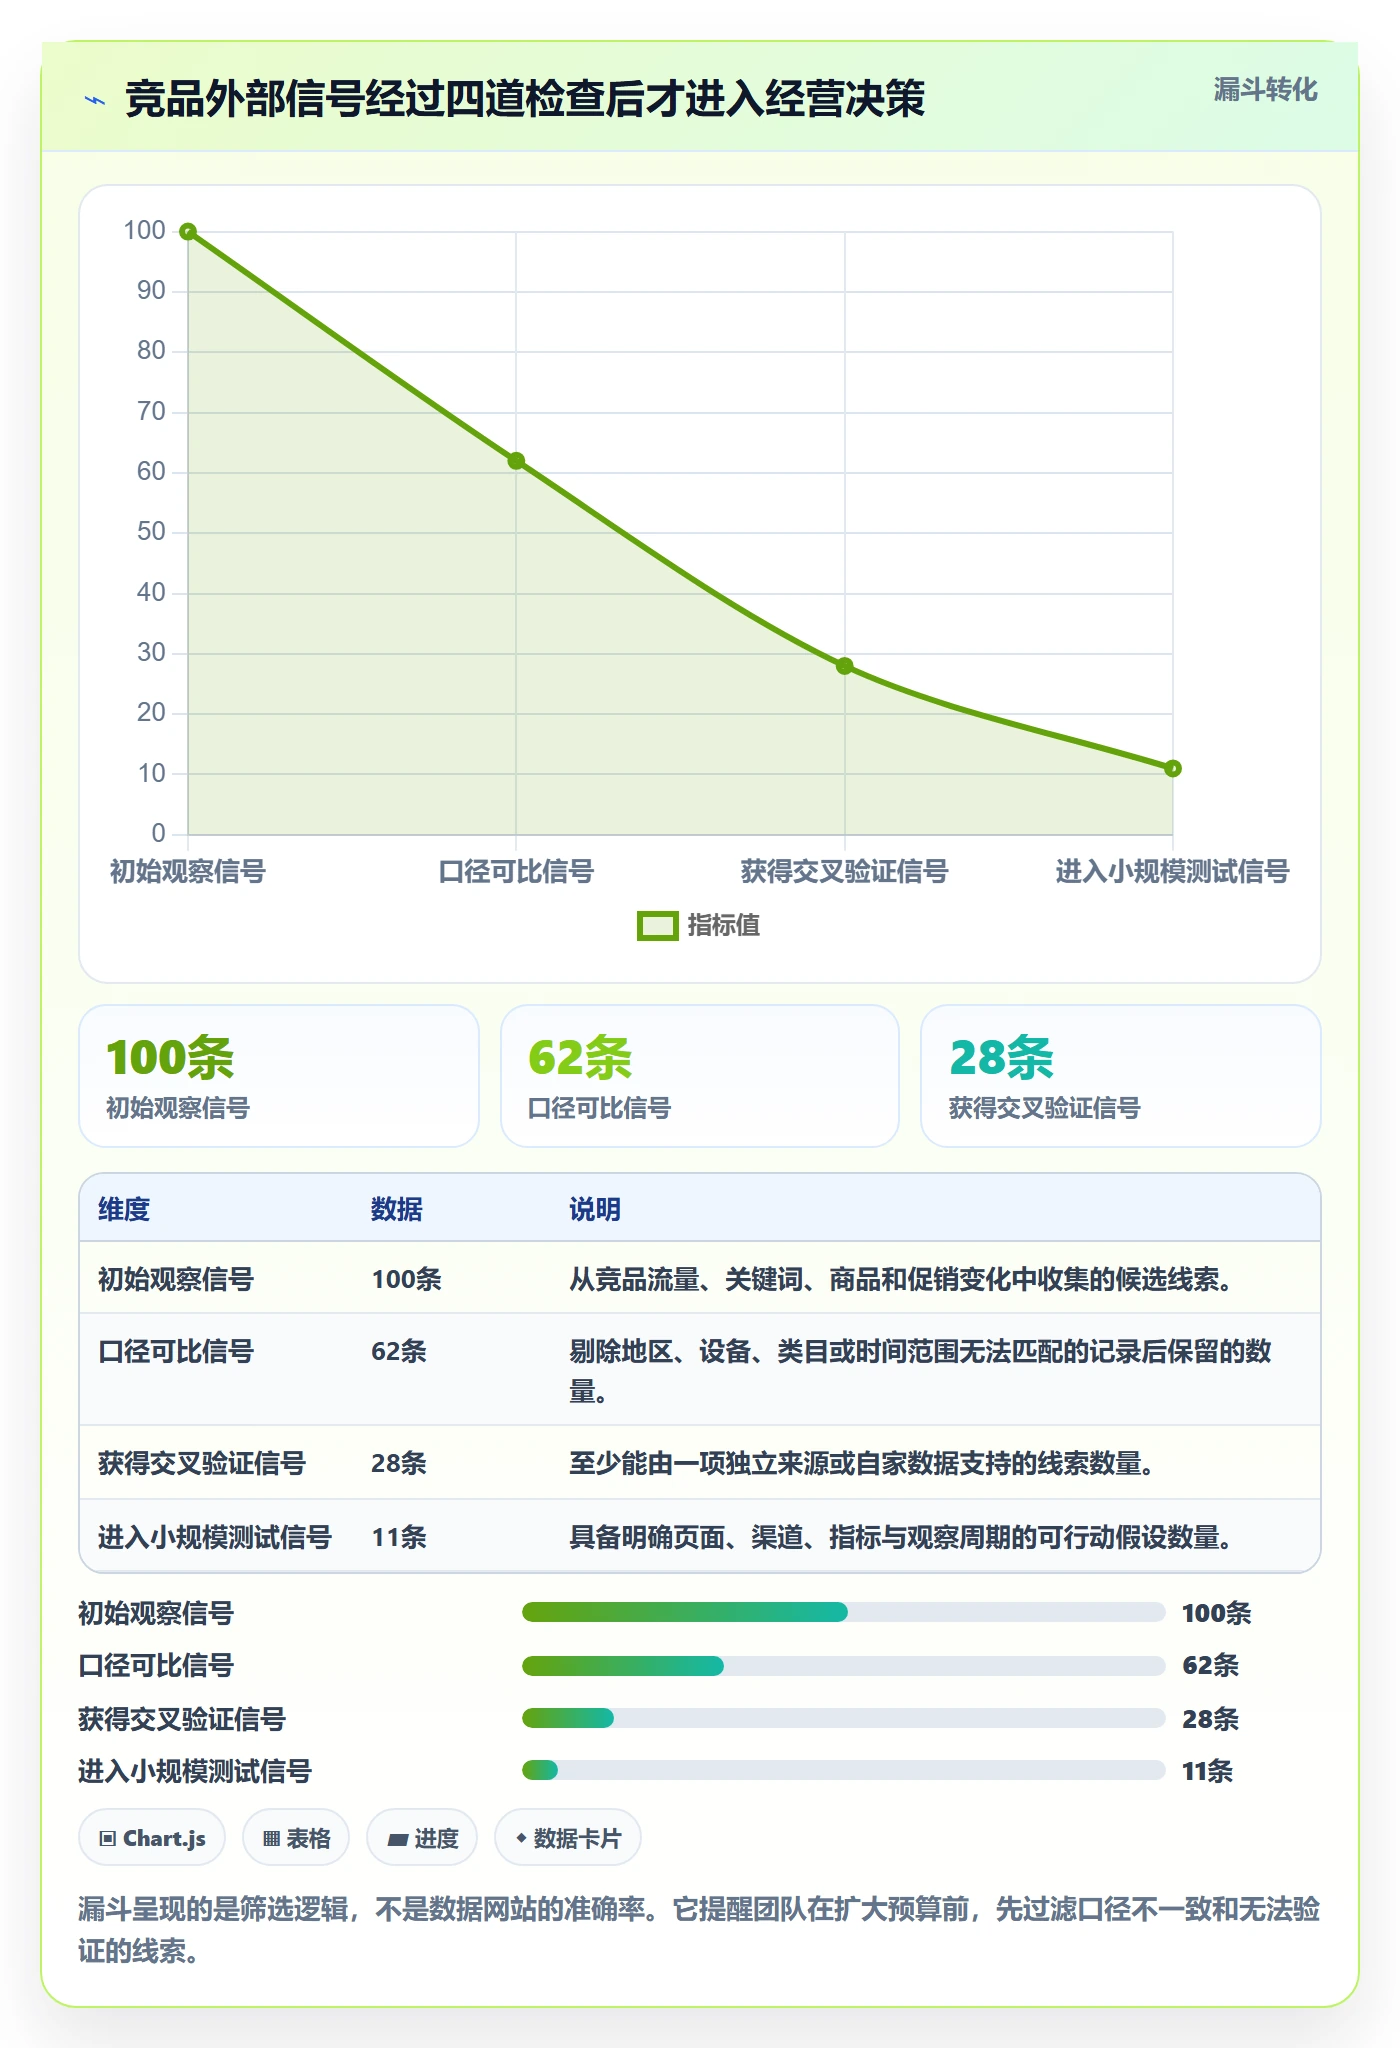The image size is (1400, 2048).
Task: Click the 100条 table cell
Action: click(x=407, y=1279)
